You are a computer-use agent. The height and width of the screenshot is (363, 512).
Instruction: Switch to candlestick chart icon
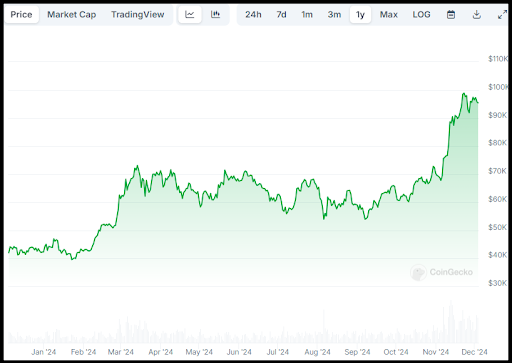pos(215,15)
